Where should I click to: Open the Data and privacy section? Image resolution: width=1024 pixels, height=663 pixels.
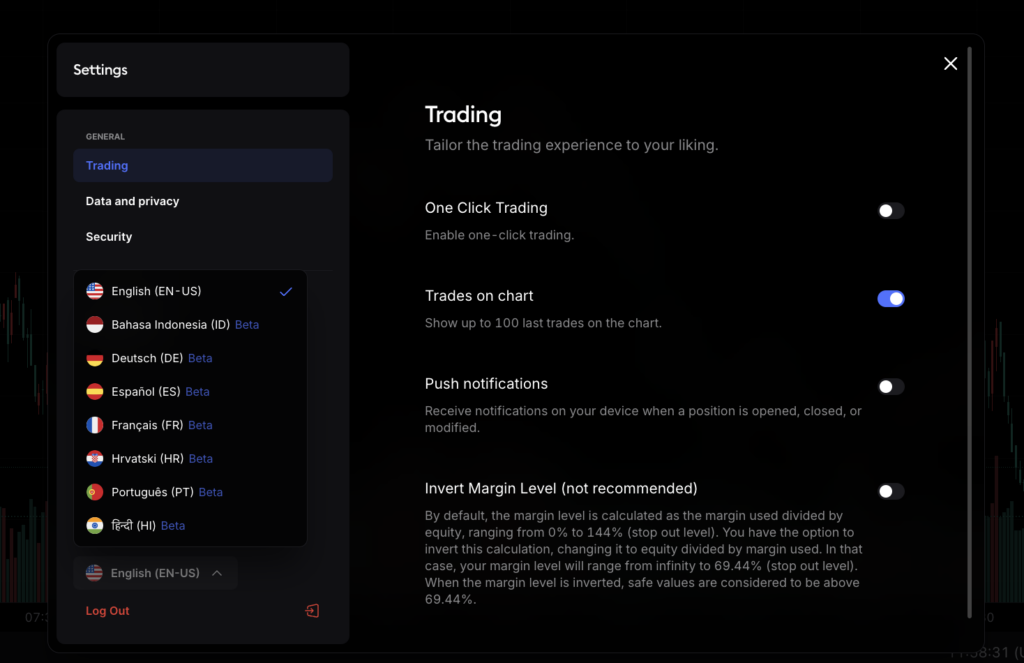(132, 201)
